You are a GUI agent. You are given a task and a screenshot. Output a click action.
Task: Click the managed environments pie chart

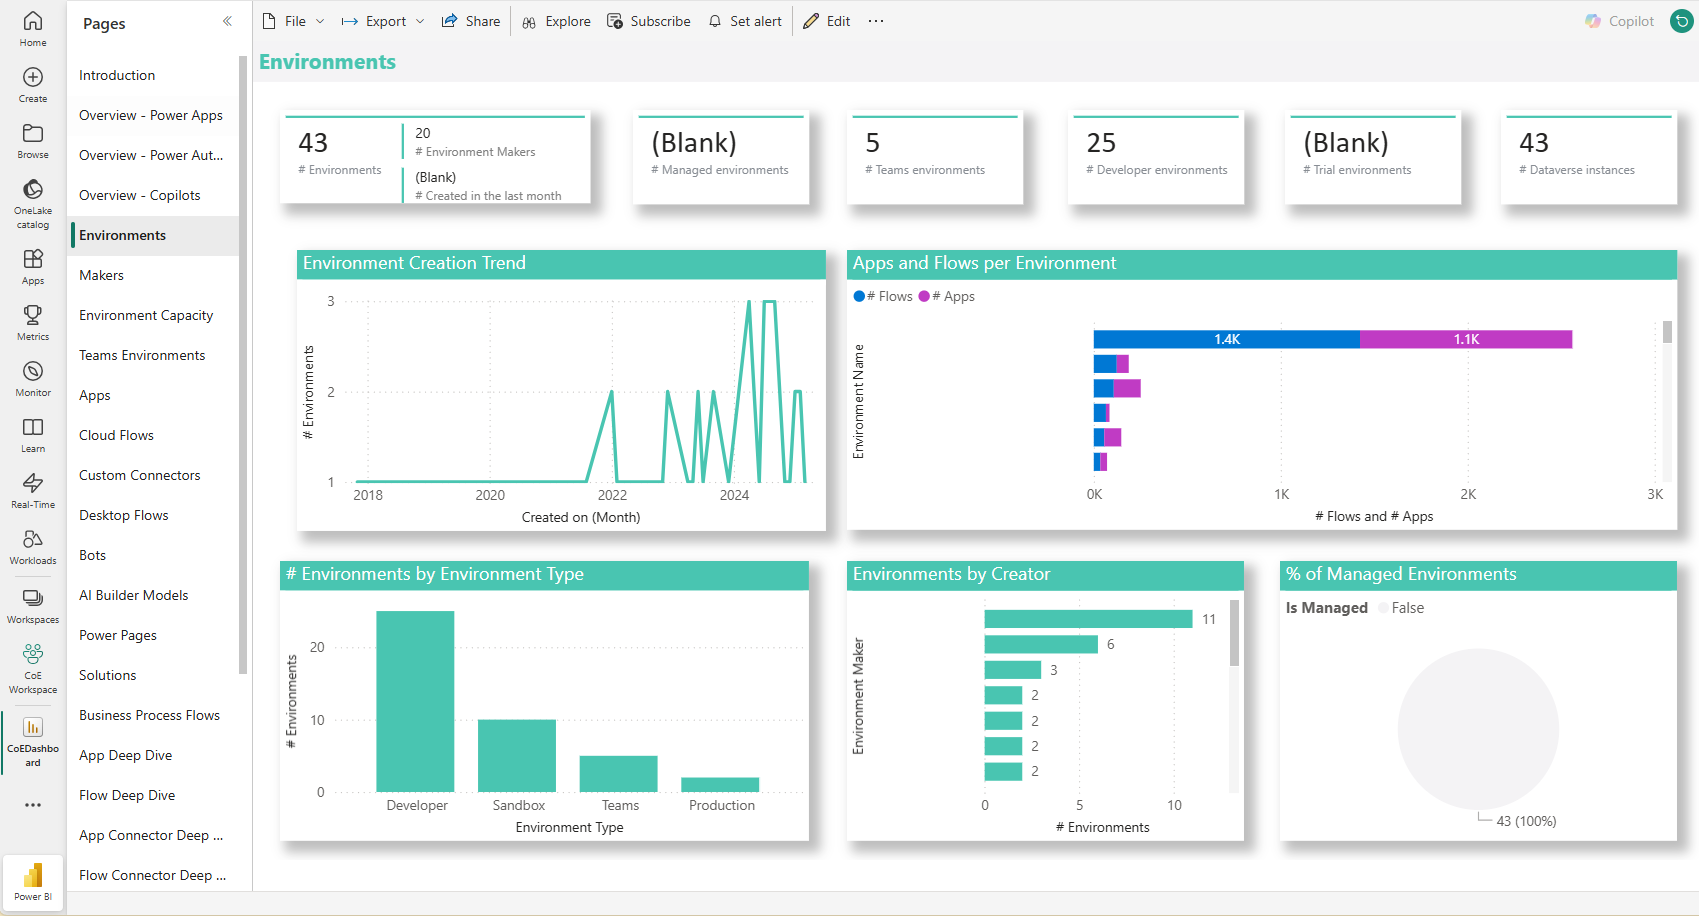(1478, 729)
